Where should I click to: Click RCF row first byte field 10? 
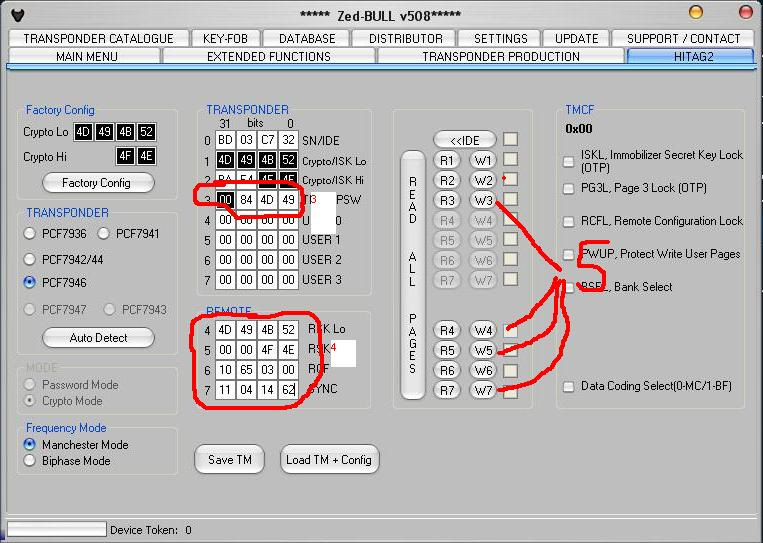point(225,370)
